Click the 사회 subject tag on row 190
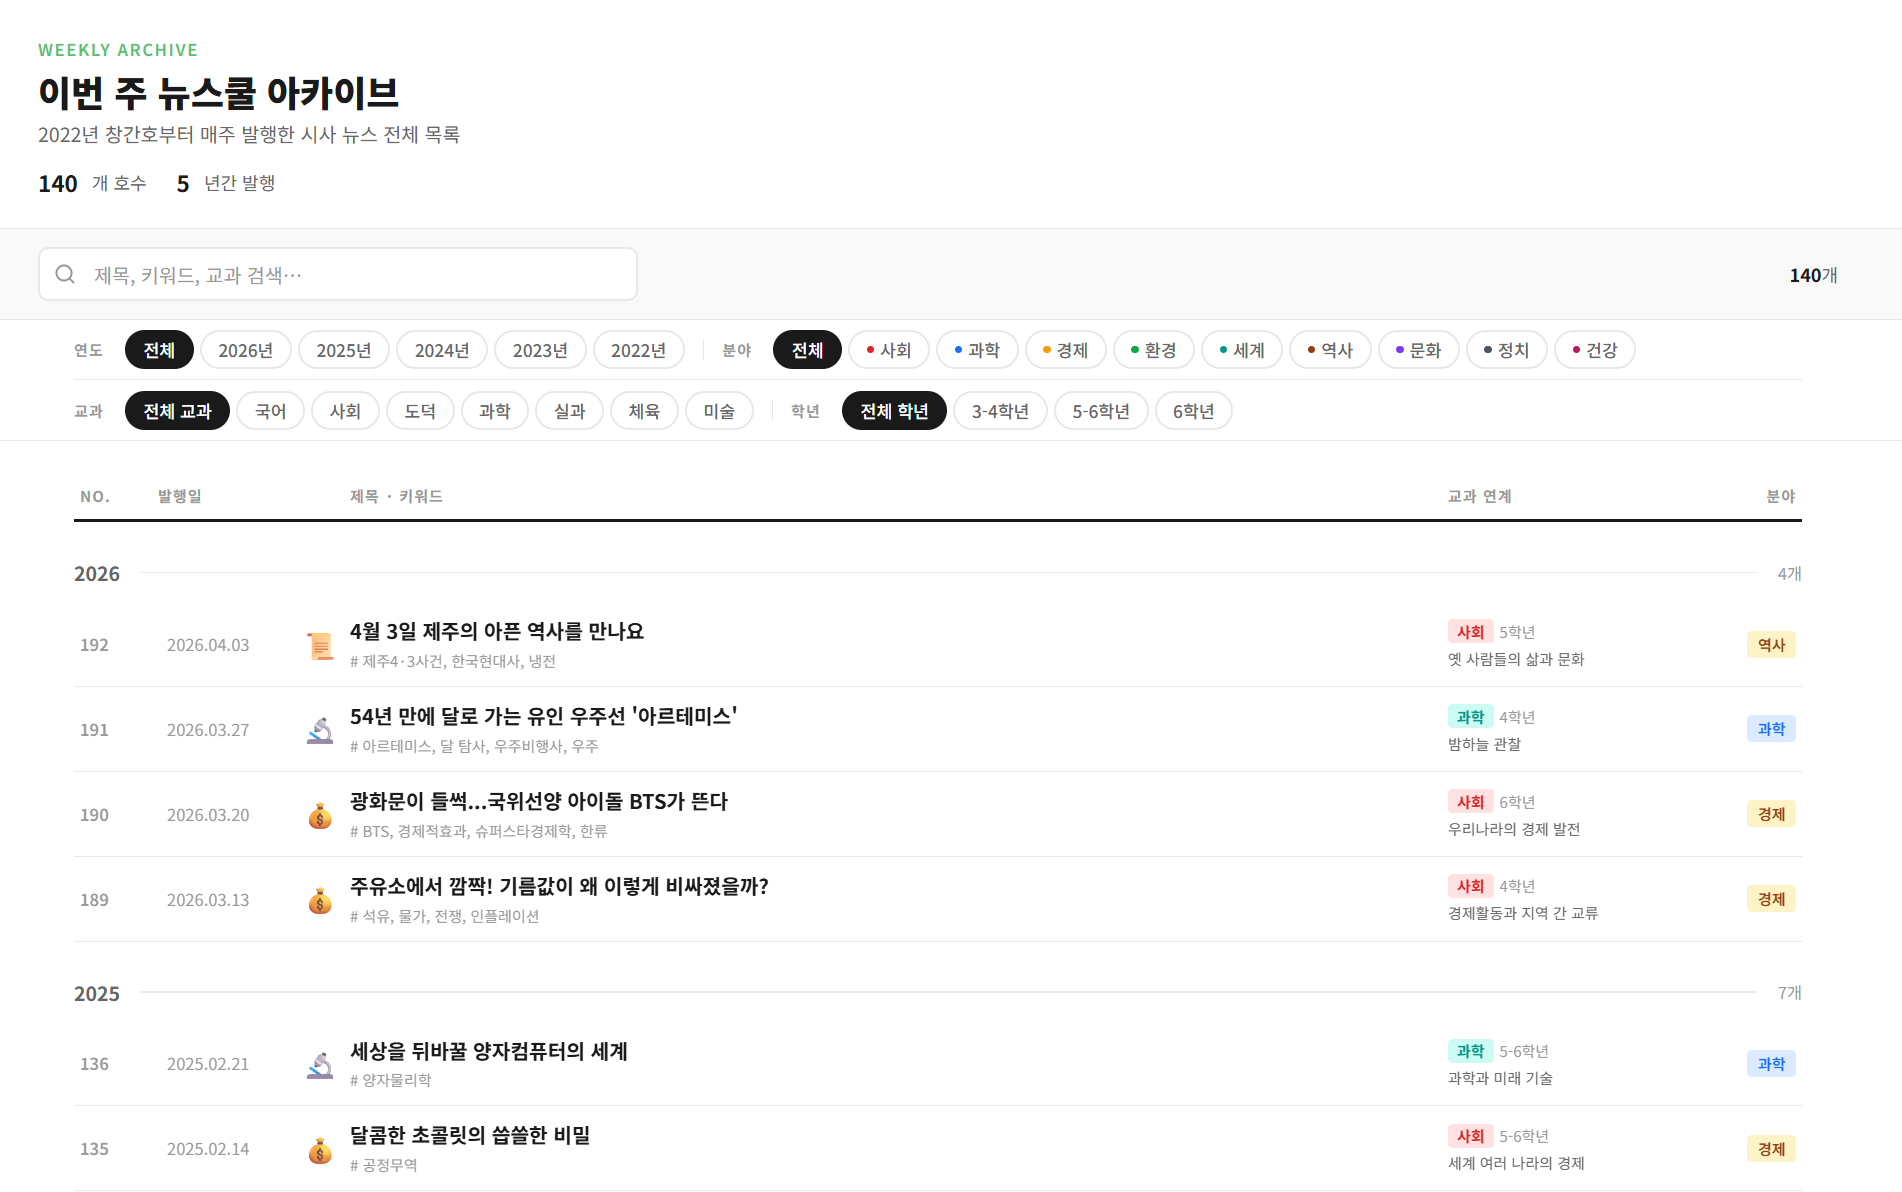 pyautogui.click(x=1469, y=802)
